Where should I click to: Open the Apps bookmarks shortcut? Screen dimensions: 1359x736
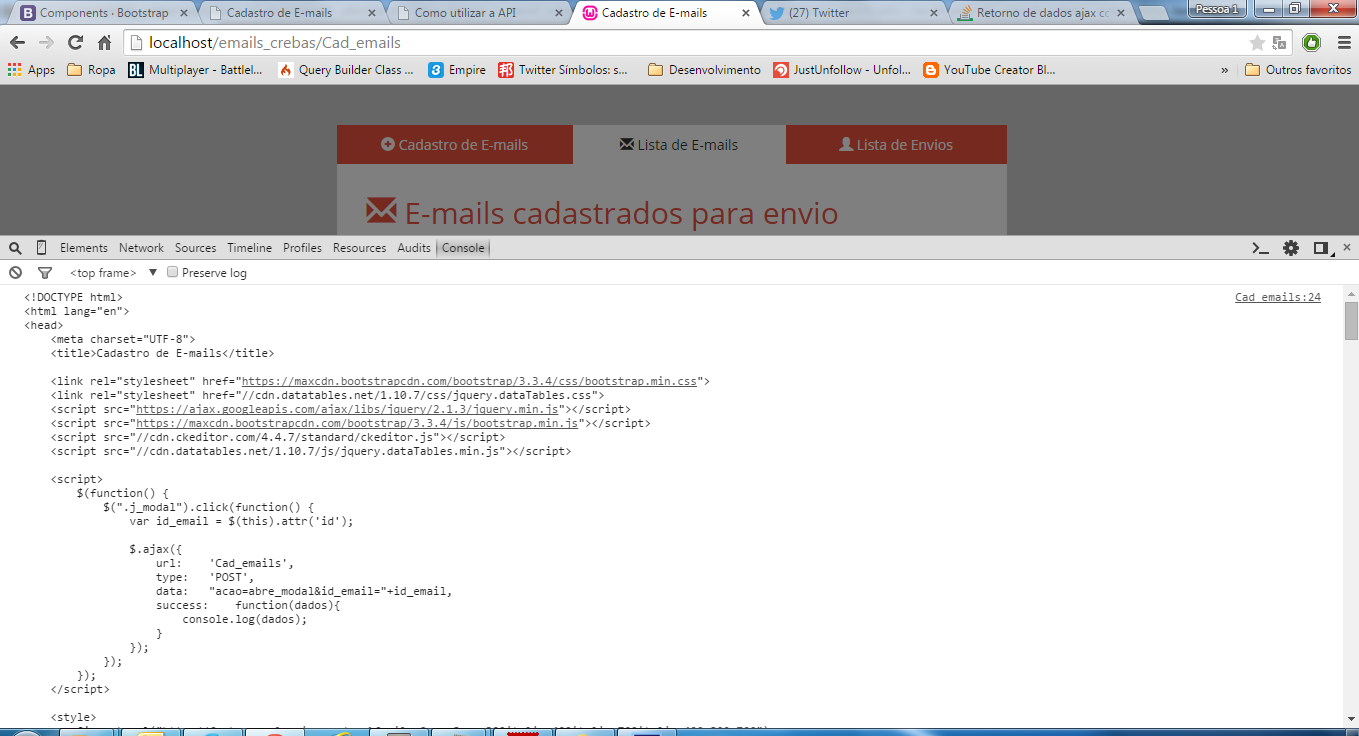(x=31, y=70)
